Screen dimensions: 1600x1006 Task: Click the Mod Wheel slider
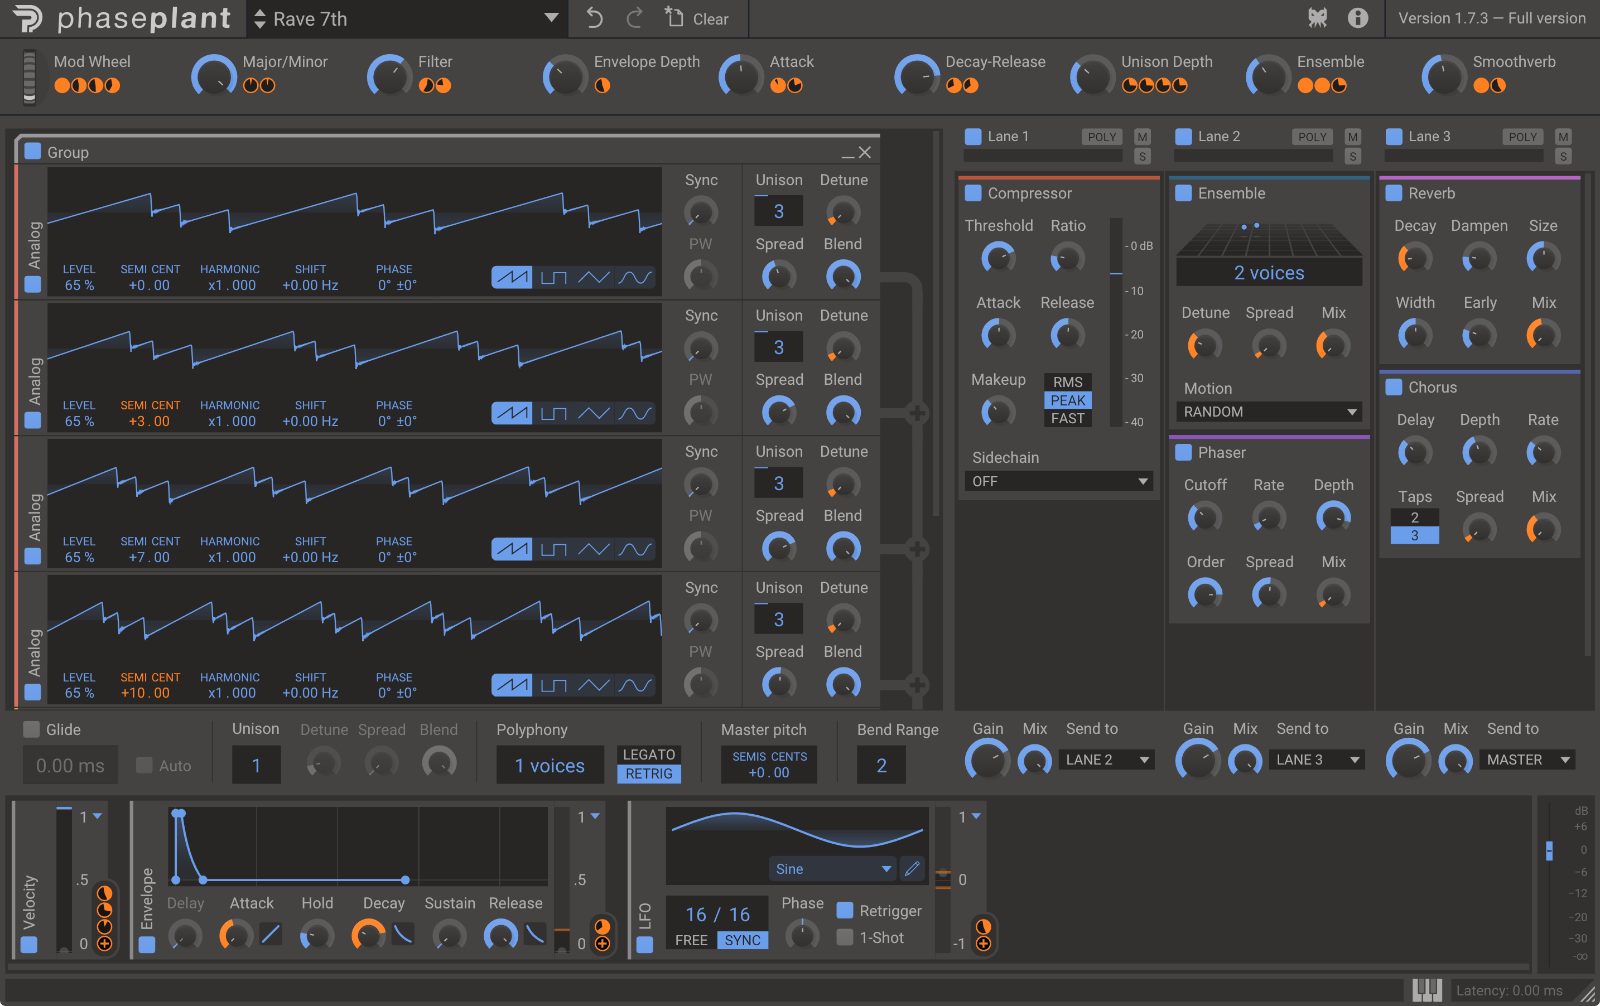(30, 76)
